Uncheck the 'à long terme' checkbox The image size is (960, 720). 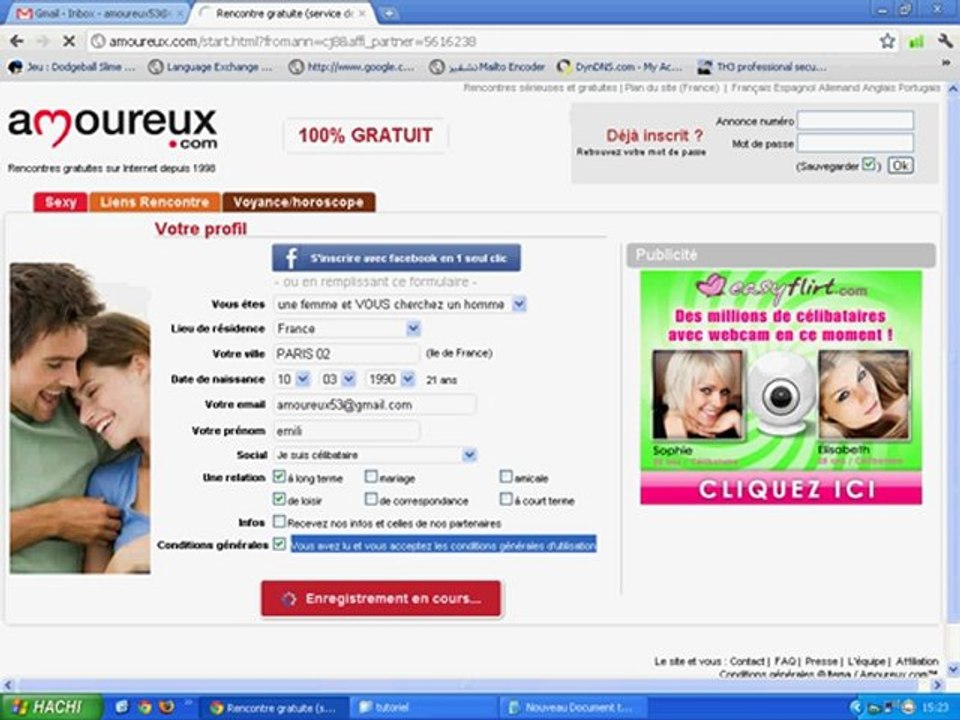coord(279,476)
